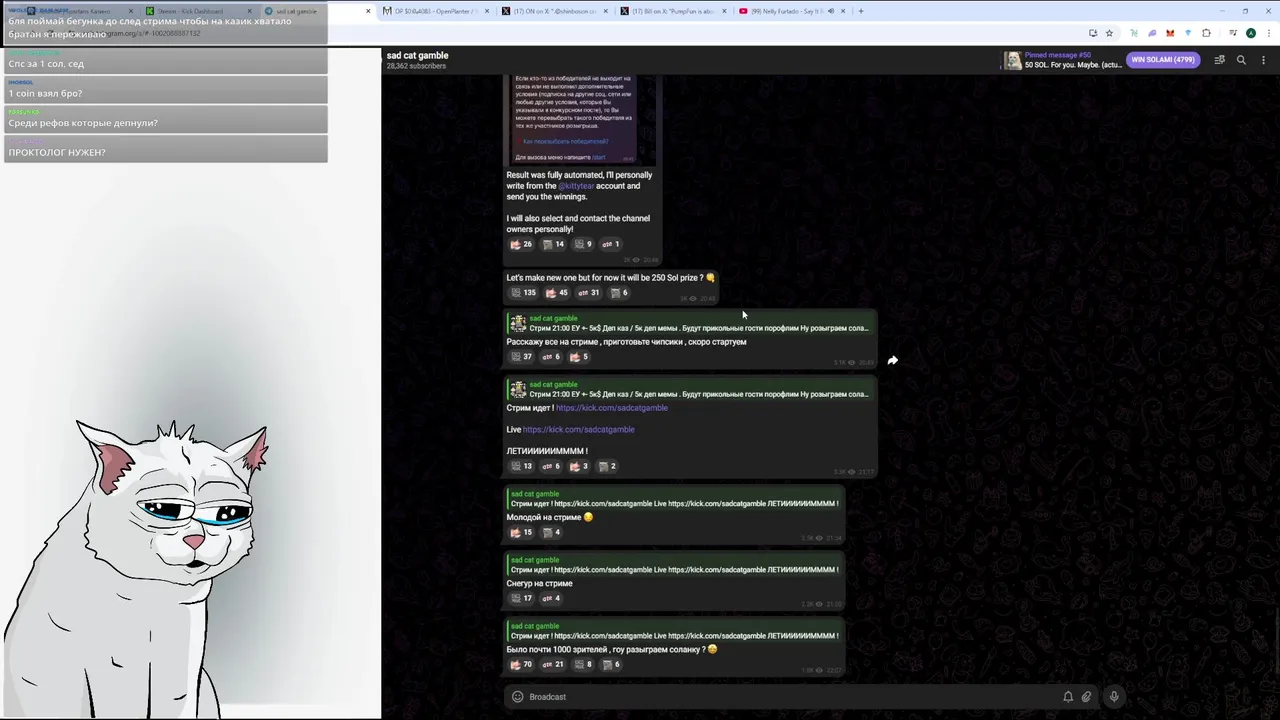1280x720 pixels.
Task: Switch to the '(17) ON on X' tab
Action: tap(553, 11)
